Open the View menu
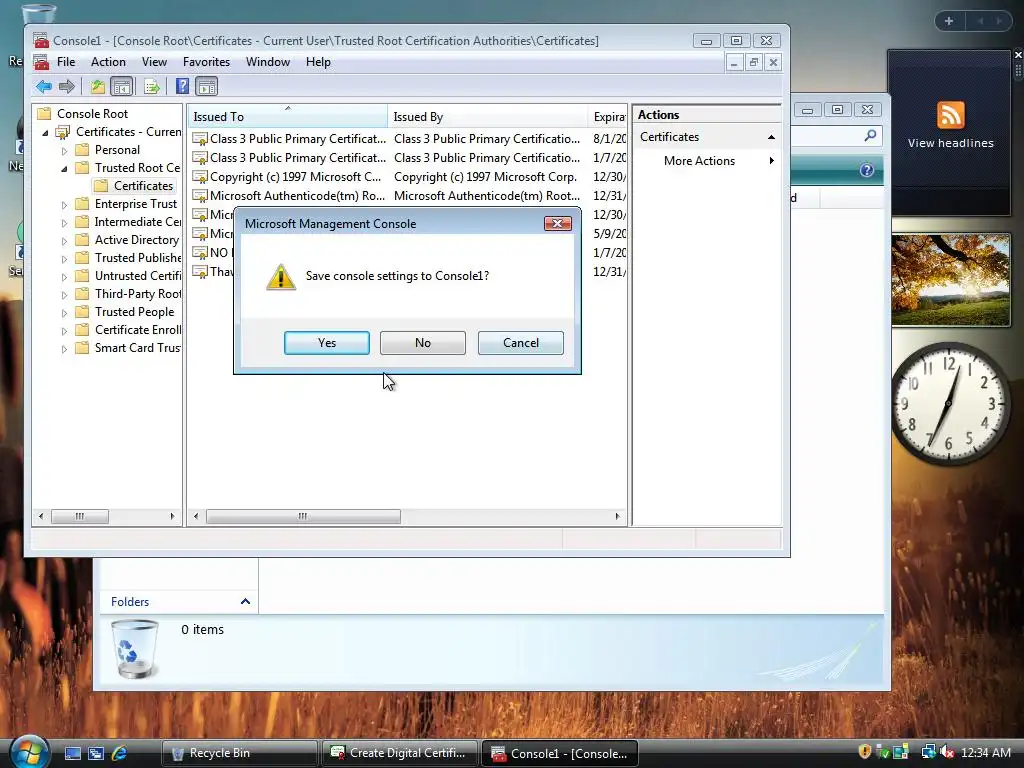 click(x=154, y=62)
